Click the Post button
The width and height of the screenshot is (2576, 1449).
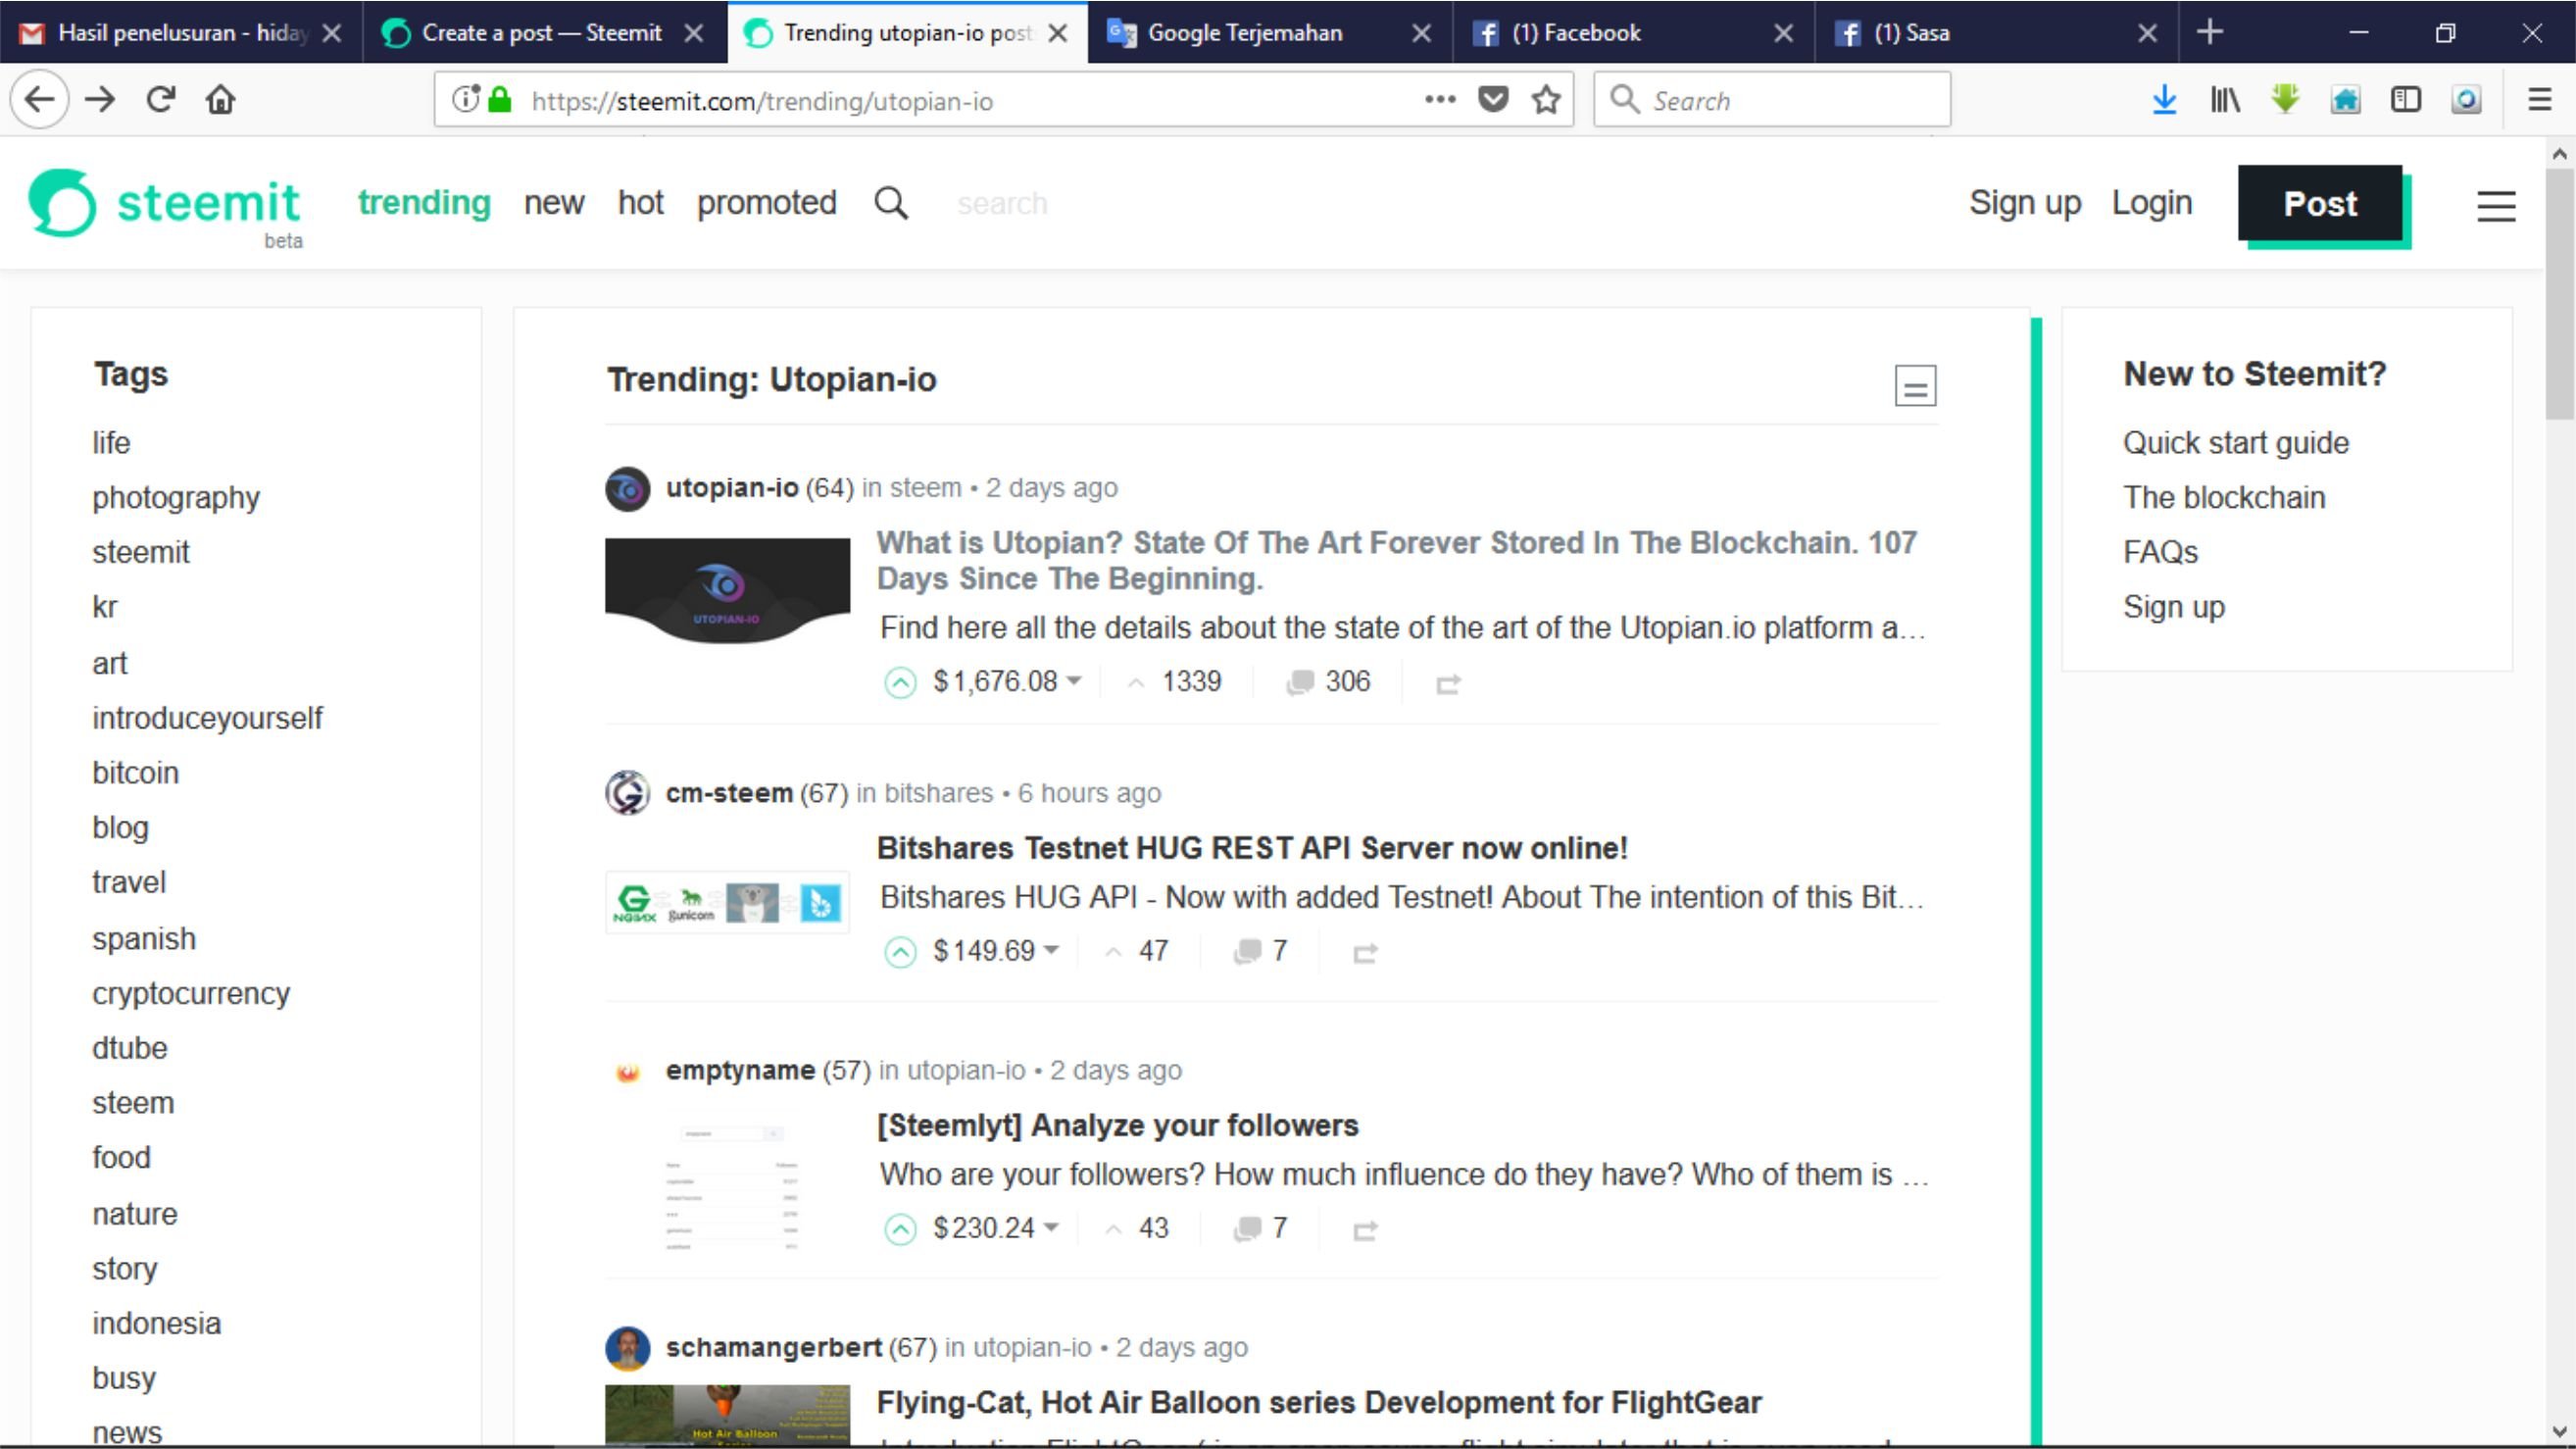2320,203
